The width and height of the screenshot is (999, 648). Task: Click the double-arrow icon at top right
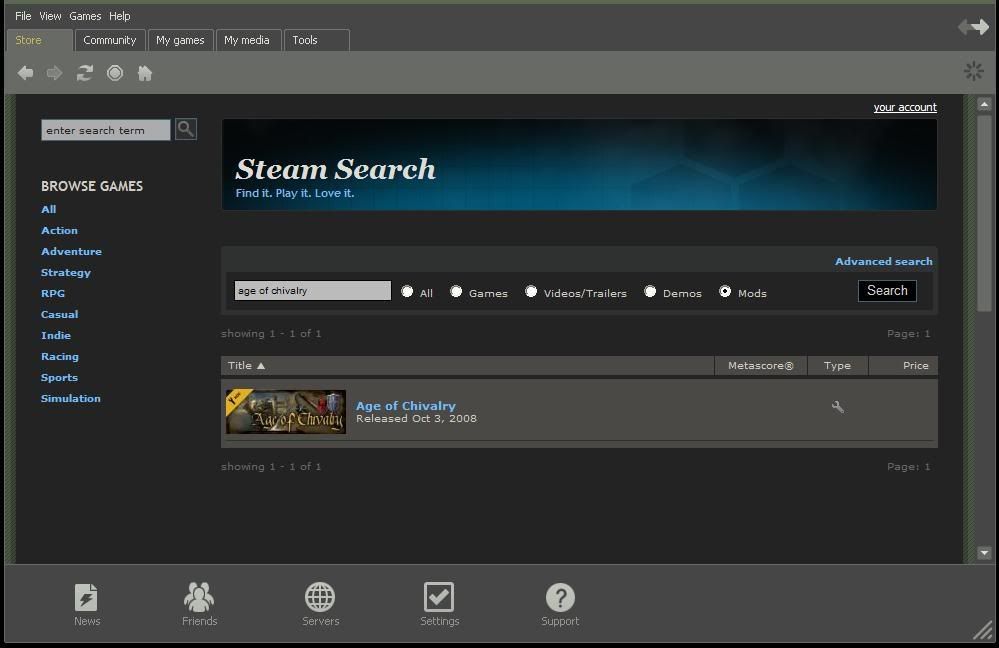(974, 27)
